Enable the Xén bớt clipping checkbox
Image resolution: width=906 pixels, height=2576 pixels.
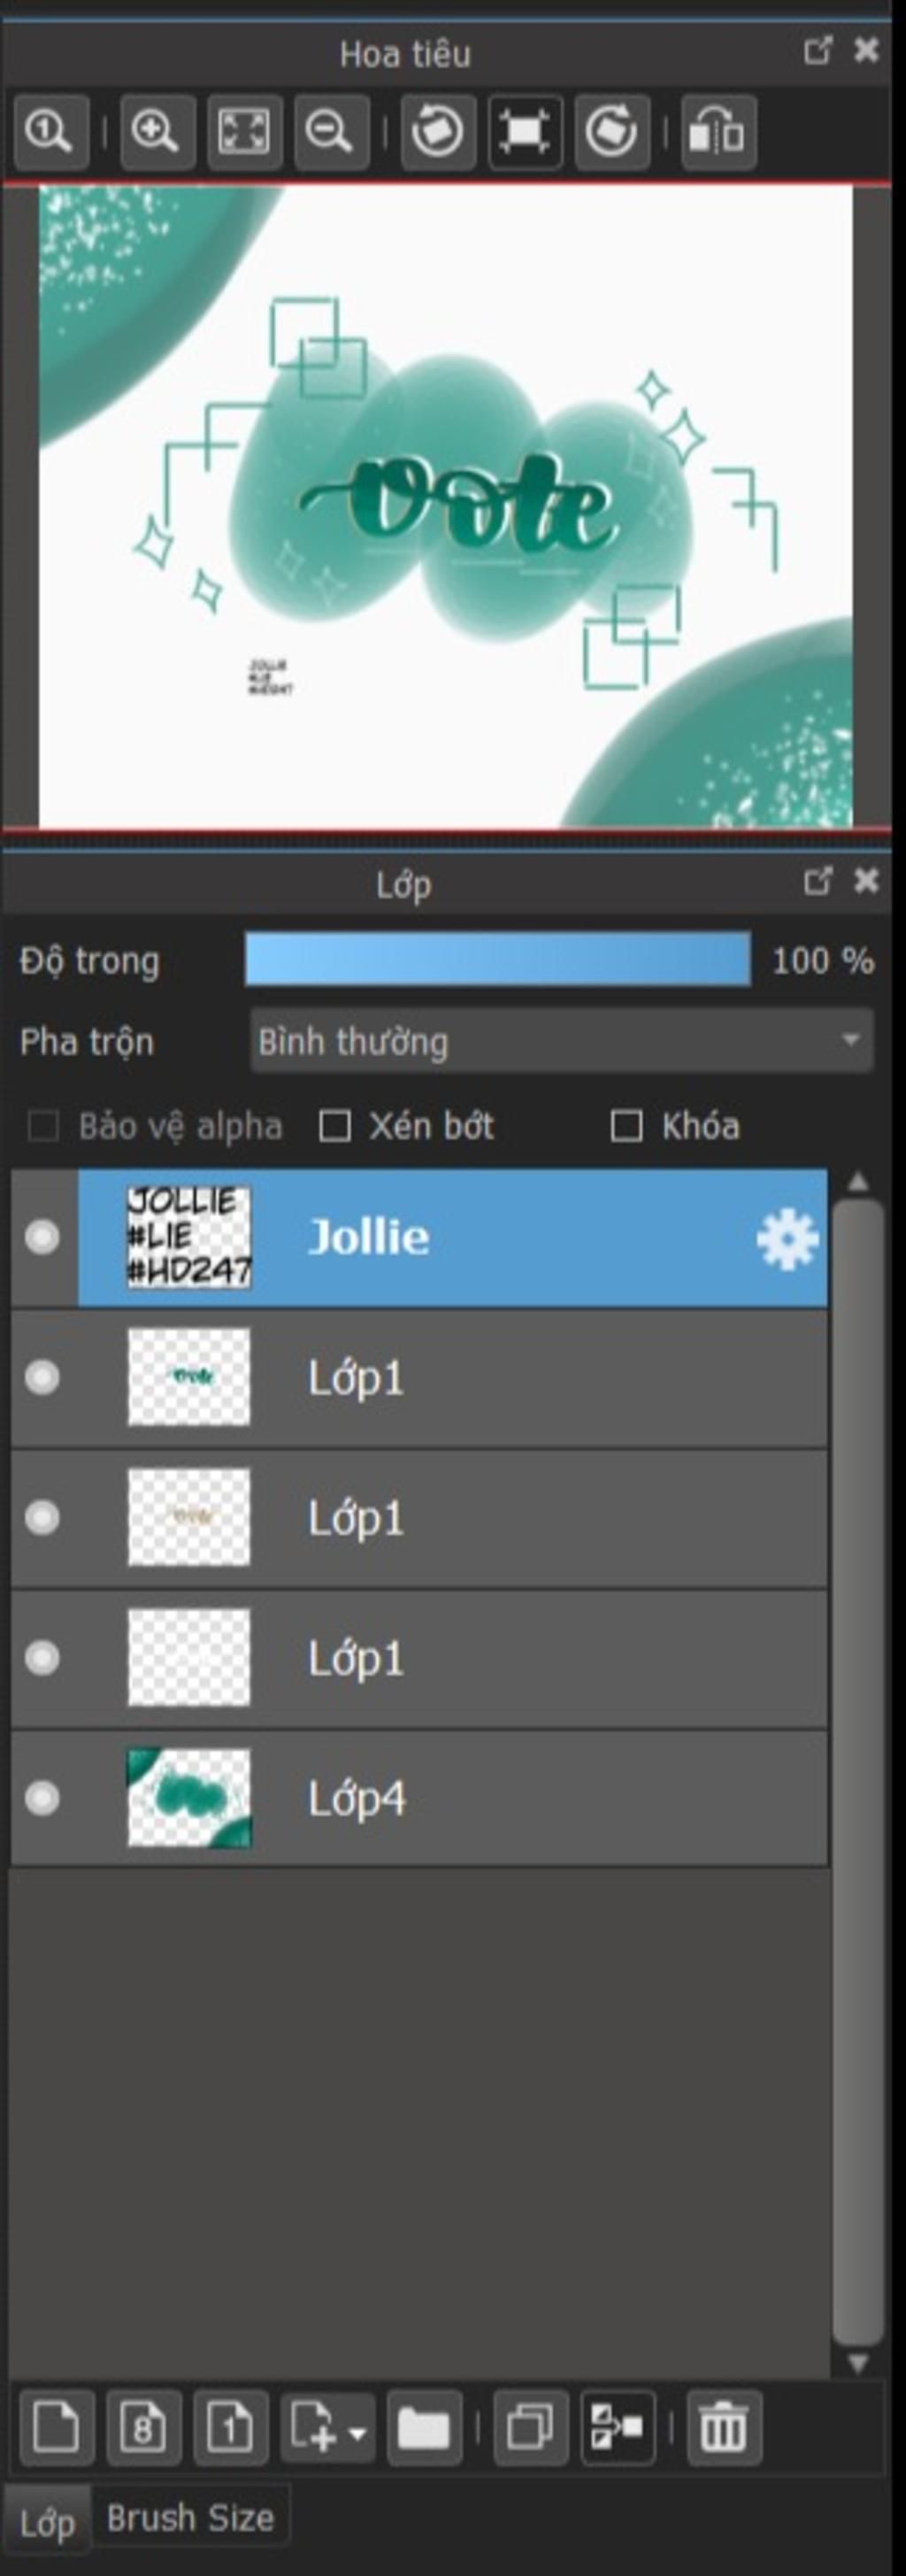click(334, 1126)
